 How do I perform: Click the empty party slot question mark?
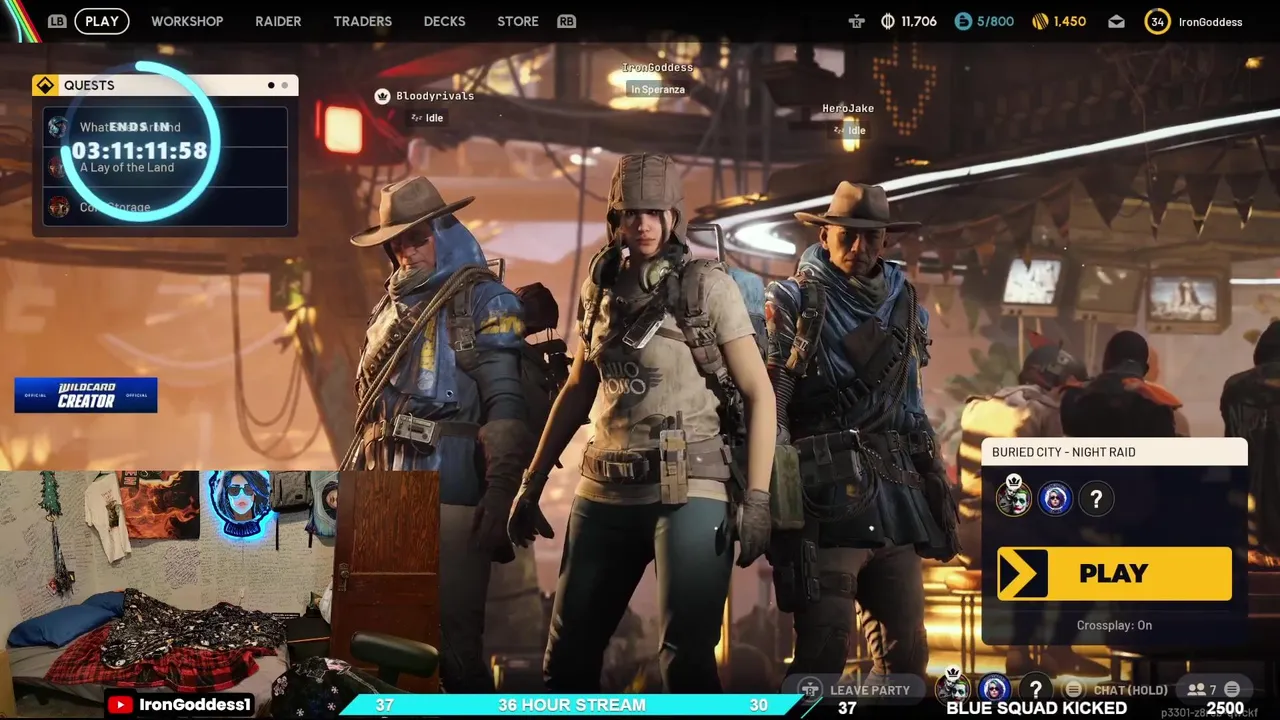point(1035,689)
